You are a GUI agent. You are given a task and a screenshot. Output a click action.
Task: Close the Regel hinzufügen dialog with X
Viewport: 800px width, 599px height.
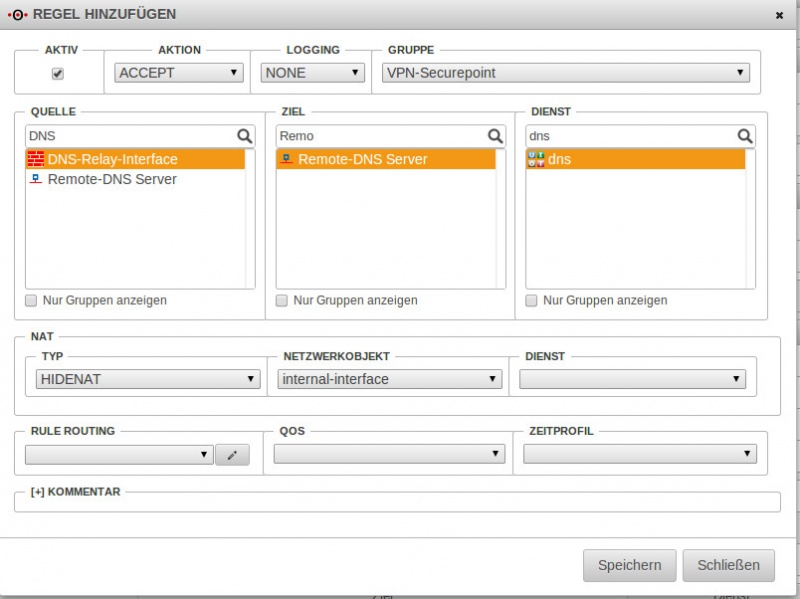pos(779,16)
